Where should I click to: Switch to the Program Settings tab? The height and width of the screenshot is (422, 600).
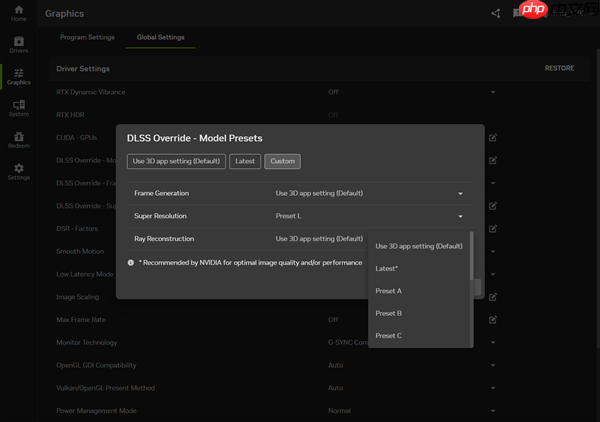point(87,38)
